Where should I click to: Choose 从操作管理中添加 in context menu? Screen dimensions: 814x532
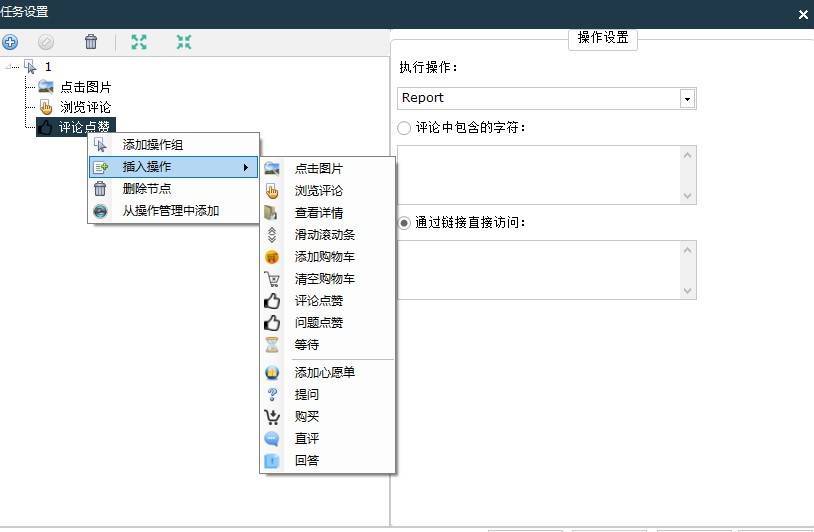coord(173,211)
